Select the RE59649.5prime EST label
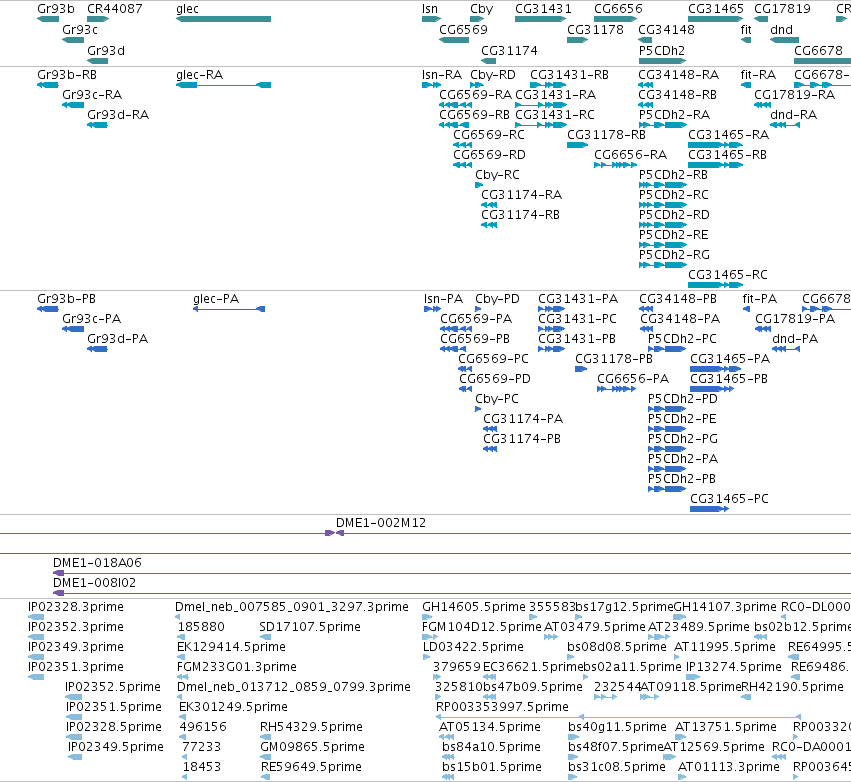The image size is (851, 782). pos(310,766)
